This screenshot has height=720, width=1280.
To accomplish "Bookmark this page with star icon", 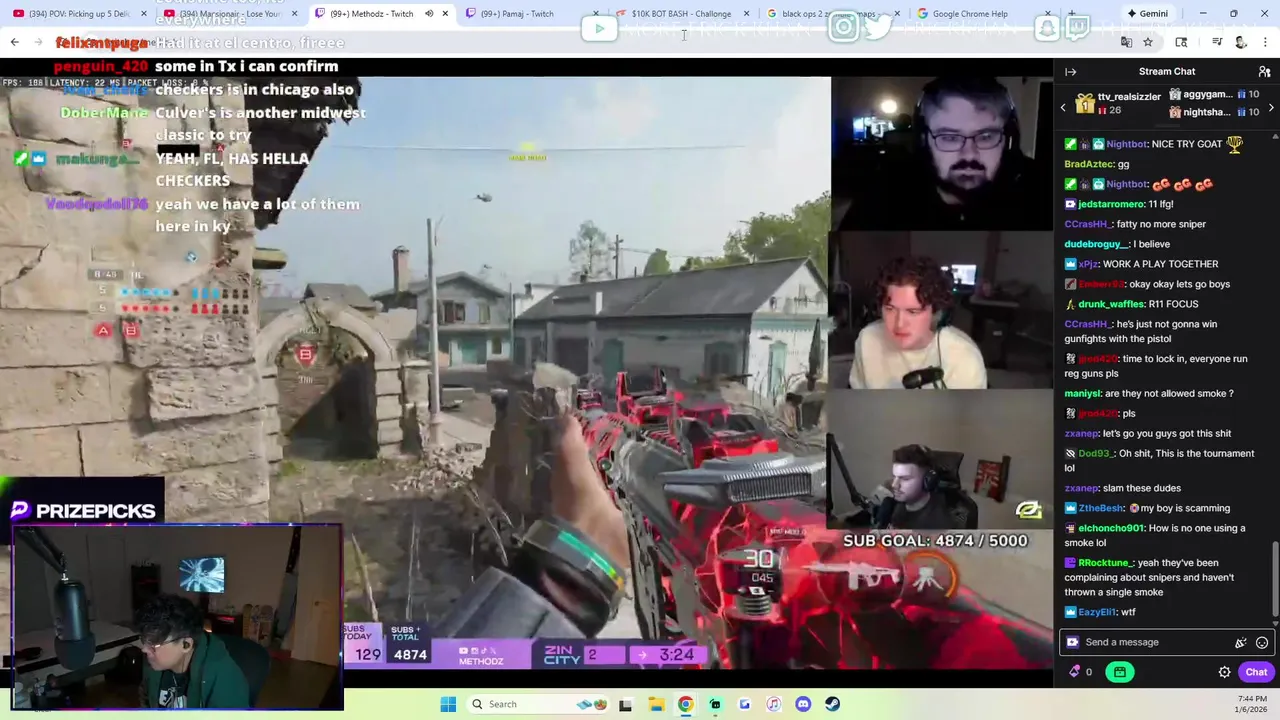I will pos(1148,42).
